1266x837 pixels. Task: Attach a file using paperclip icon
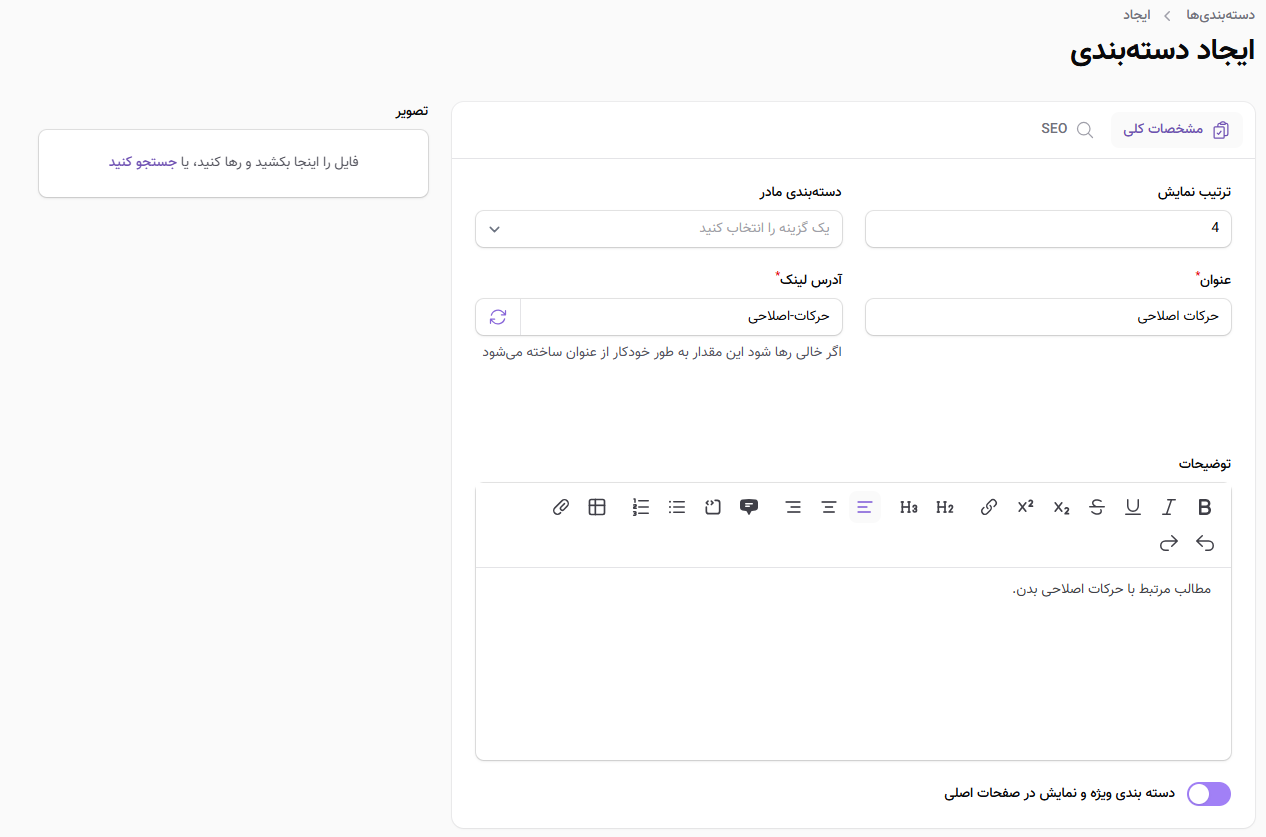(x=561, y=507)
